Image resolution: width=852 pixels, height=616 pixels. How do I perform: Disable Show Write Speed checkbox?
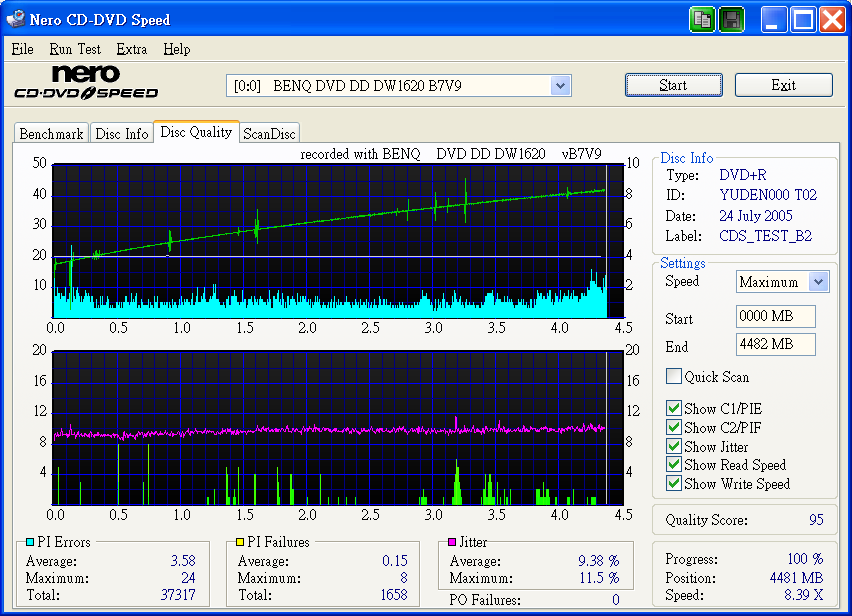(x=674, y=483)
